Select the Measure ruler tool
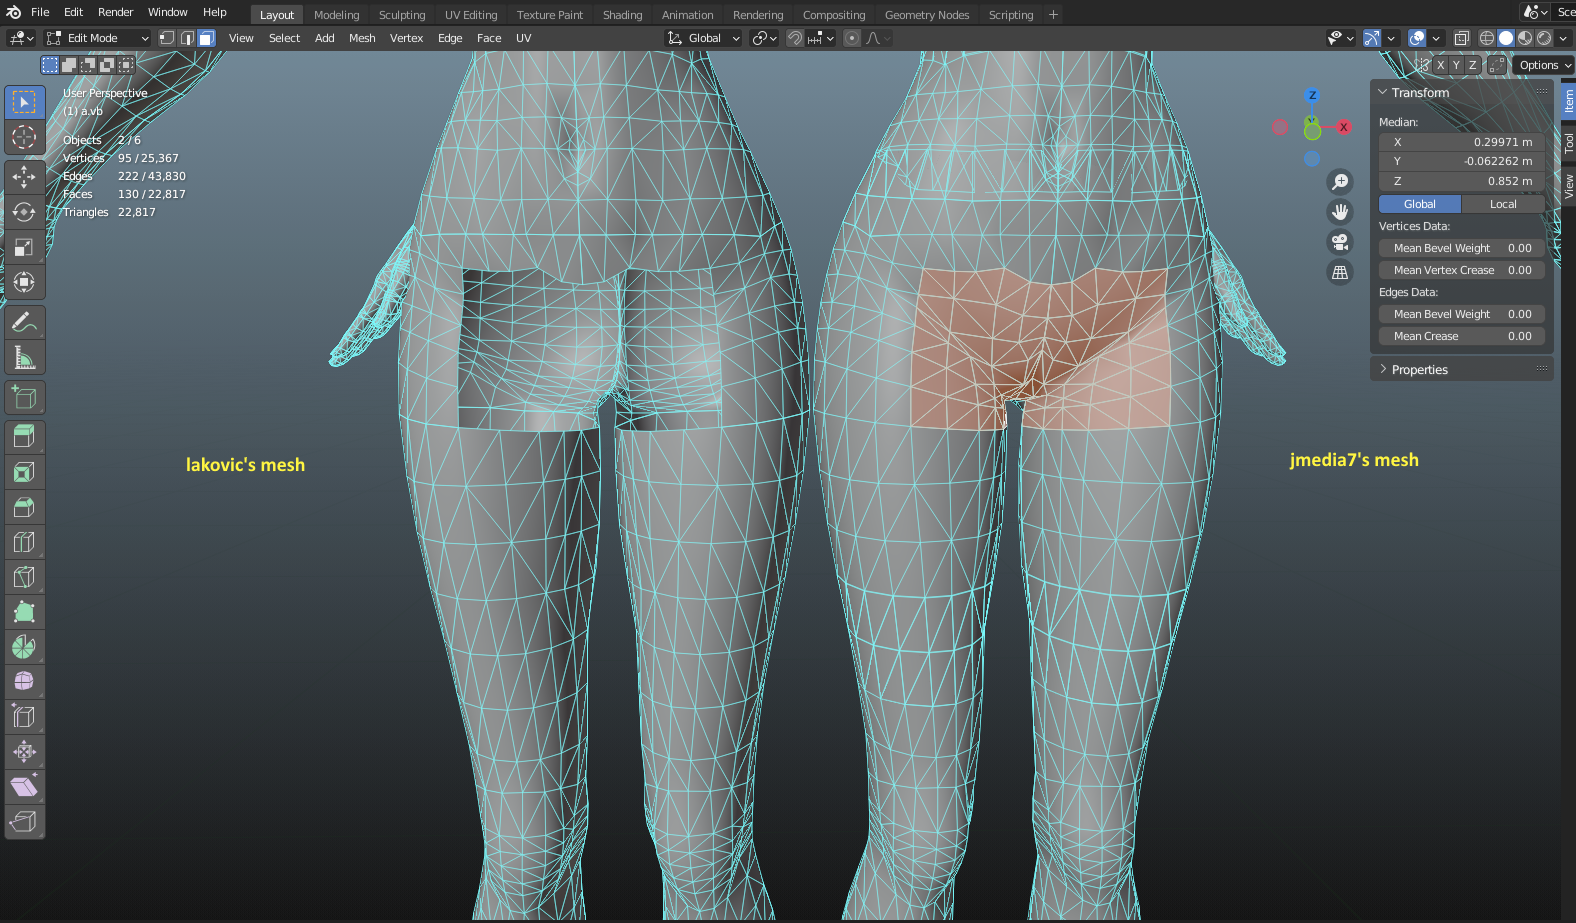The height and width of the screenshot is (923, 1576). pos(24,357)
